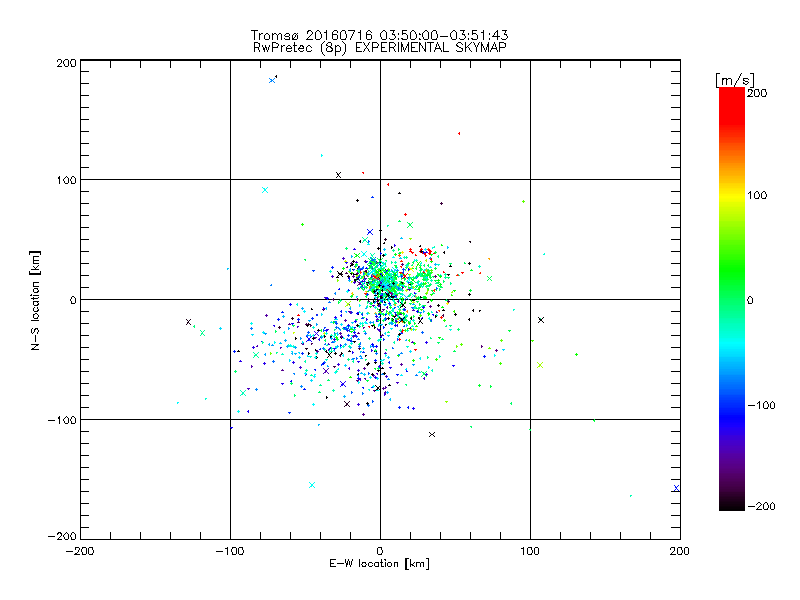Screen dimensions: 800x600
Task: Click the x-axis tick label '-200'
Action: coord(80,551)
